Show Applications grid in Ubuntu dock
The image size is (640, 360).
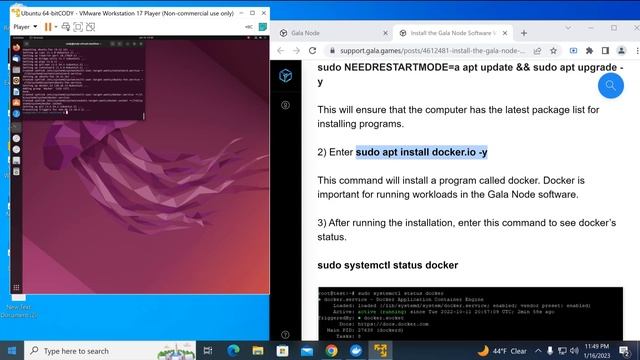[x=16, y=287]
